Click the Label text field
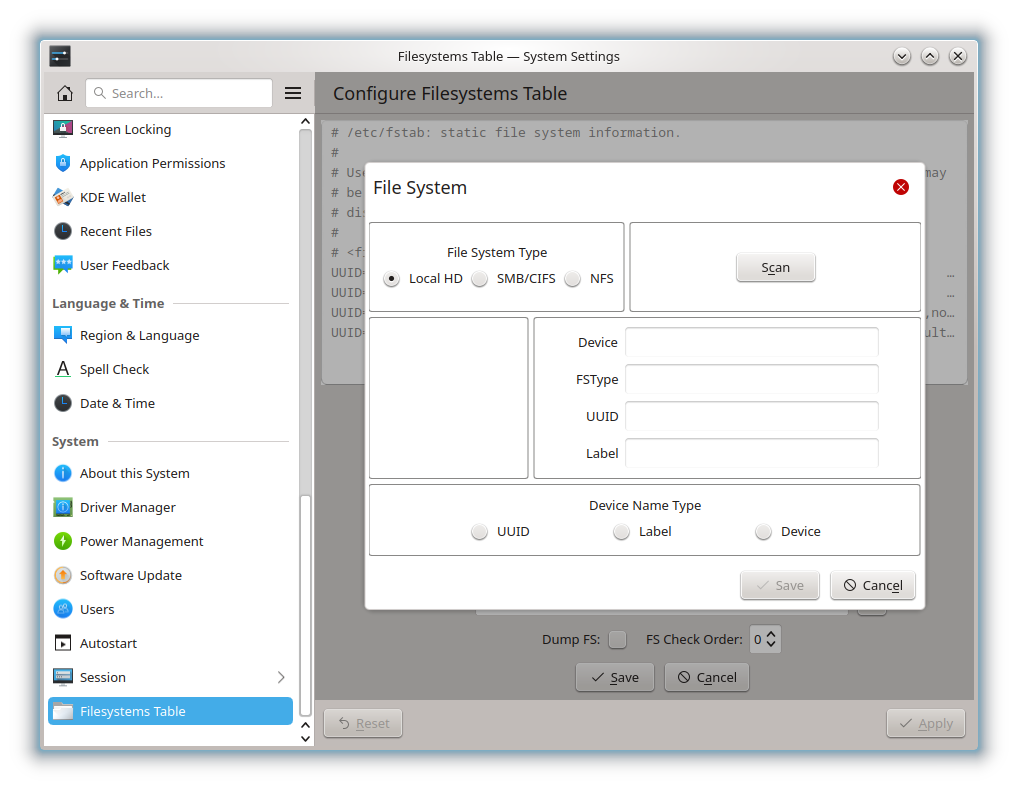The height and width of the screenshot is (790, 1018). (x=752, y=453)
